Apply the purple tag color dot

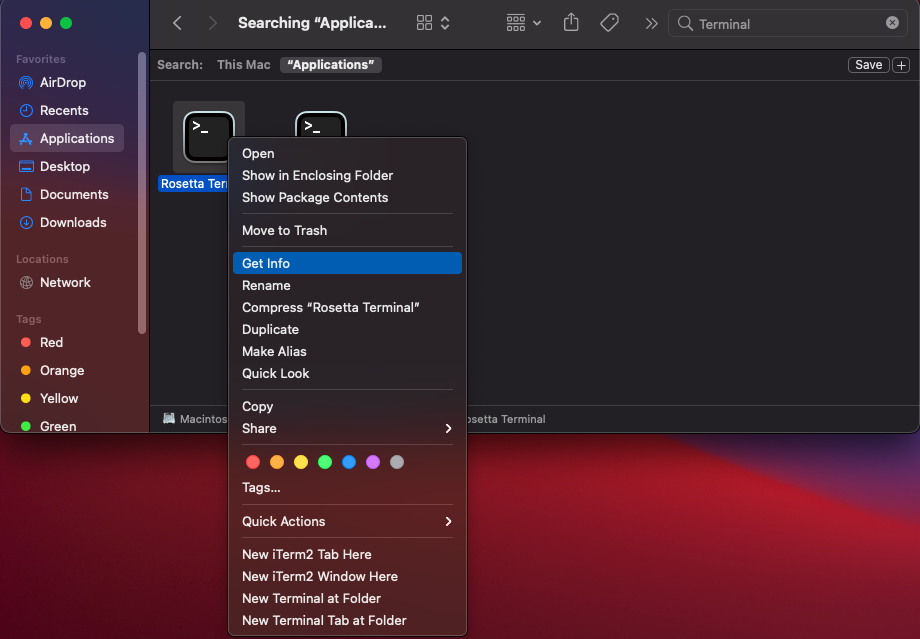coord(373,462)
